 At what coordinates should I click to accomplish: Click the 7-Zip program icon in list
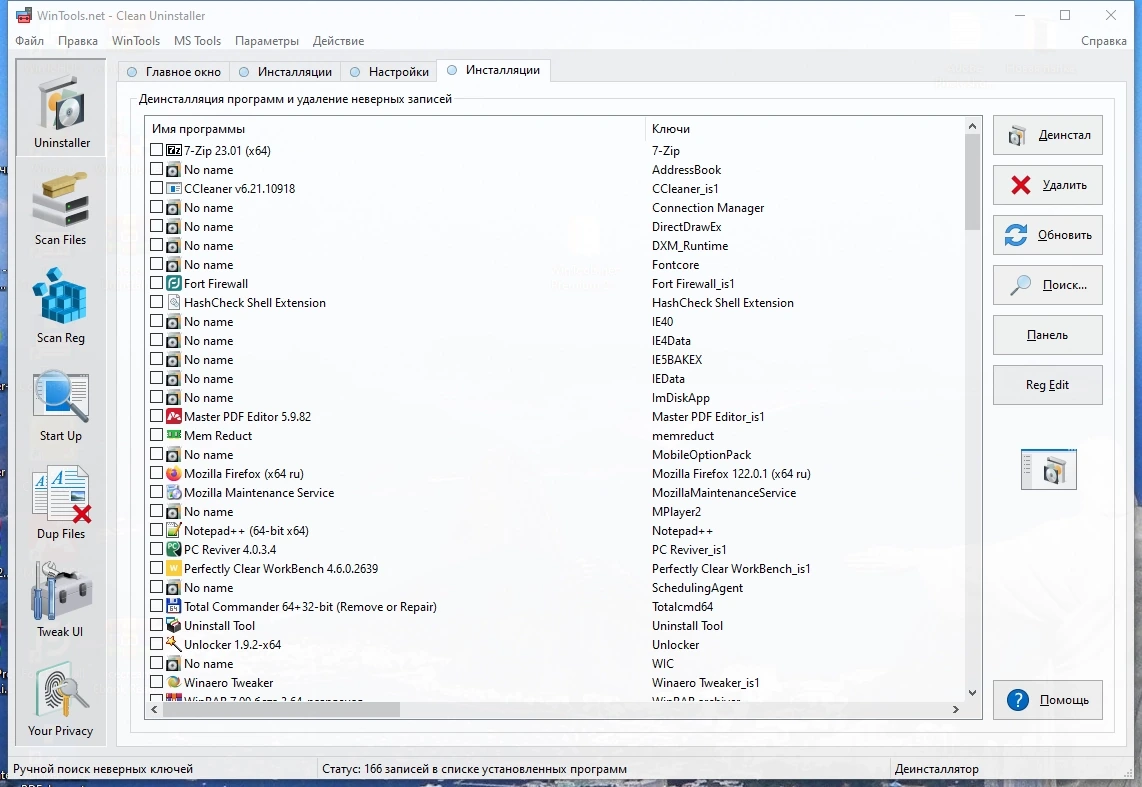173,151
